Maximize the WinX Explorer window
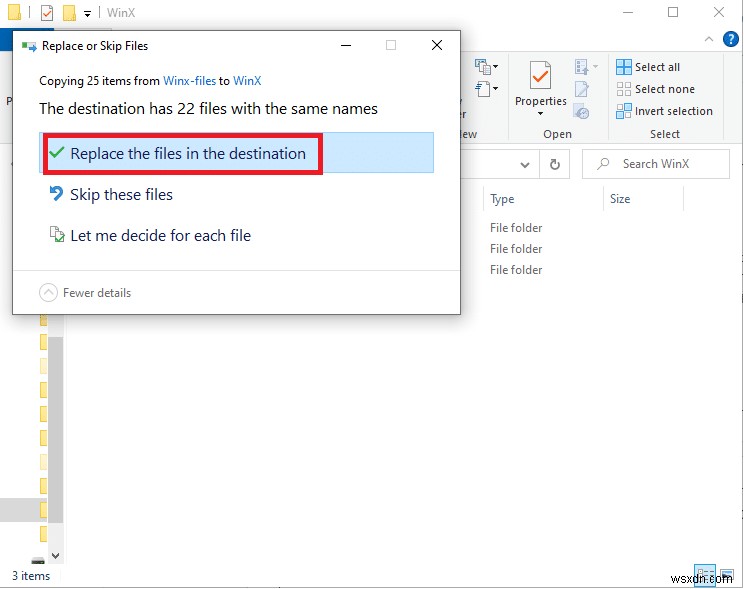744x589 pixels. [x=673, y=12]
